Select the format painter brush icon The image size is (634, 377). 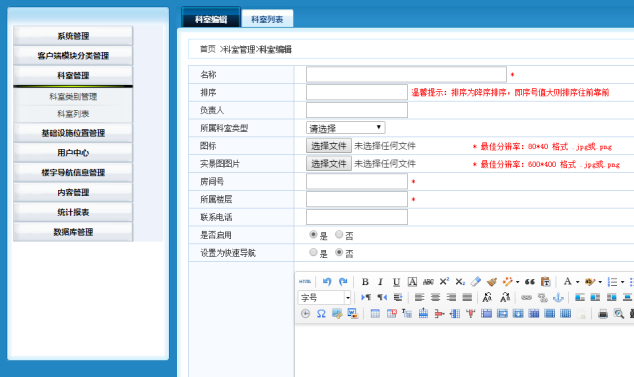pyautogui.click(x=492, y=282)
